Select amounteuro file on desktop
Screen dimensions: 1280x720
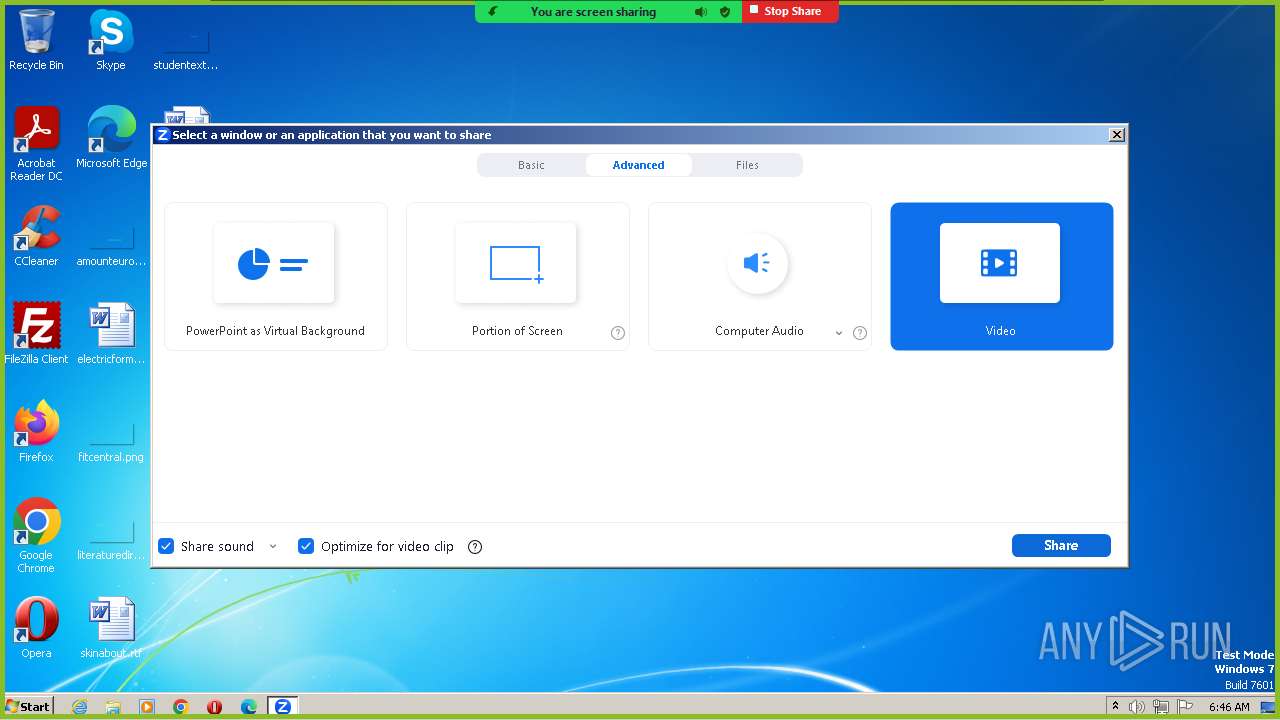(111, 244)
